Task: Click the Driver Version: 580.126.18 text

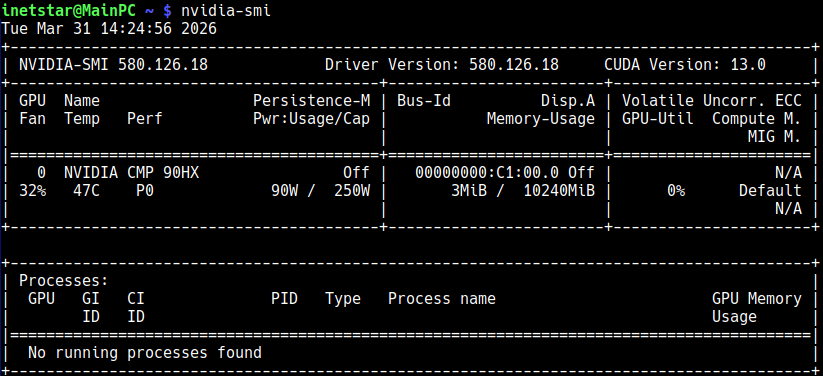Action: click(x=442, y=65)
